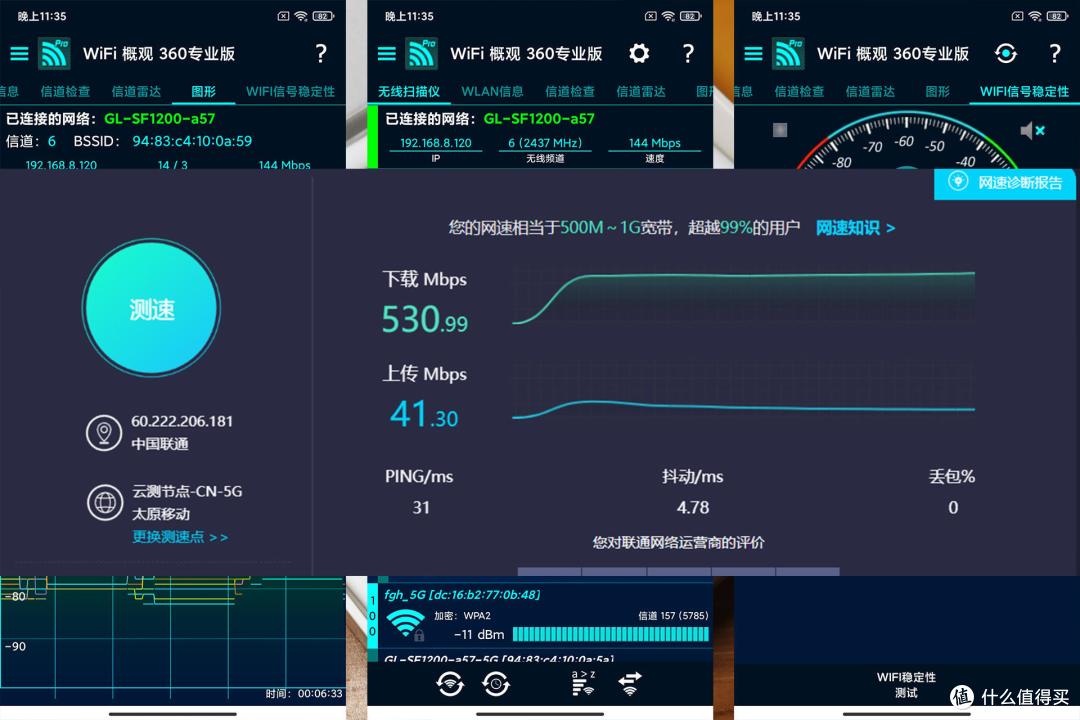Click BSSID value 94:83:c4:10:0a:59
Screen dimensions: 1080x720
192,141
